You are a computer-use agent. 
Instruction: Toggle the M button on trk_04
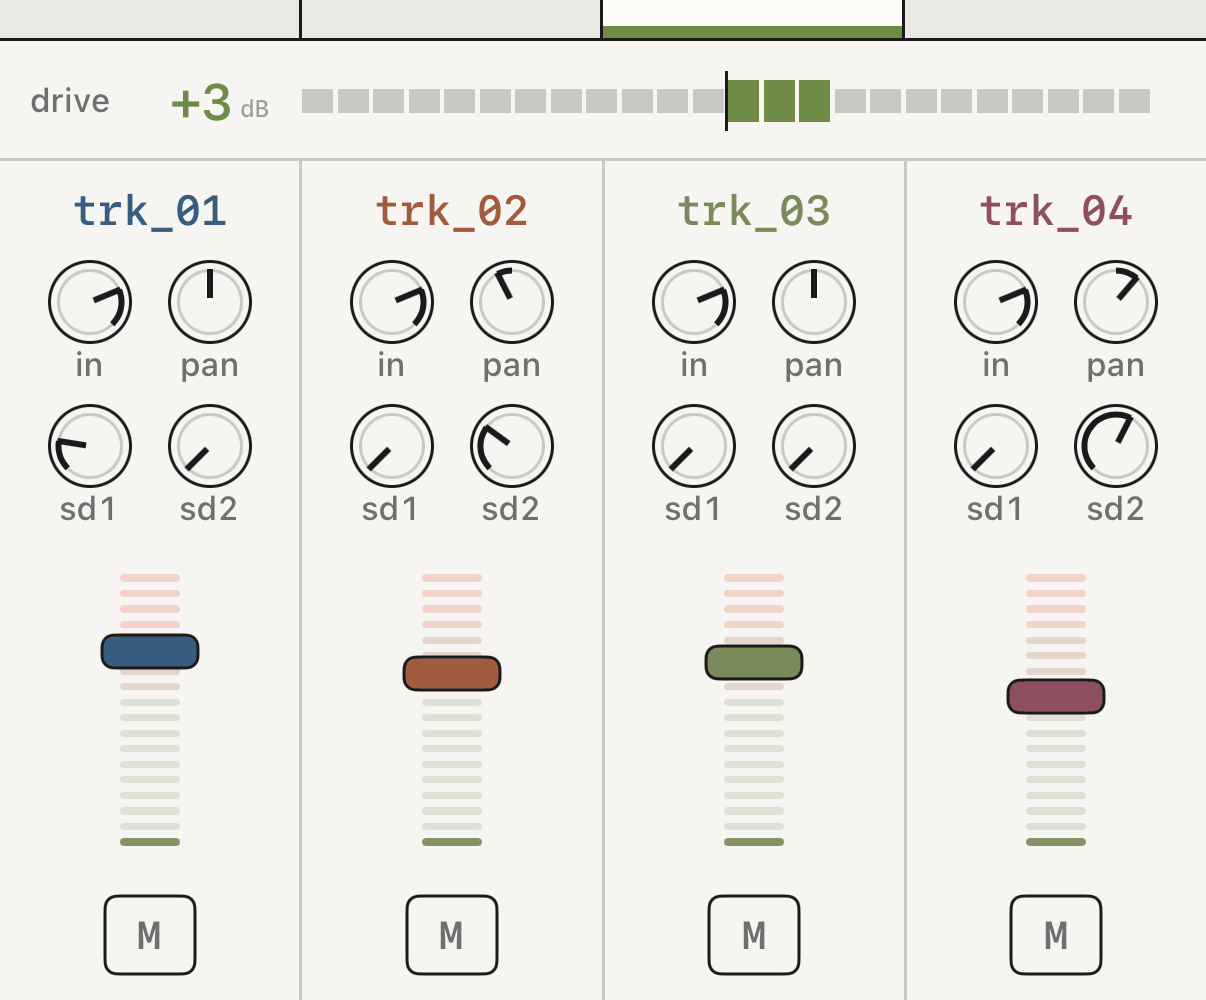pos(1056,935)
